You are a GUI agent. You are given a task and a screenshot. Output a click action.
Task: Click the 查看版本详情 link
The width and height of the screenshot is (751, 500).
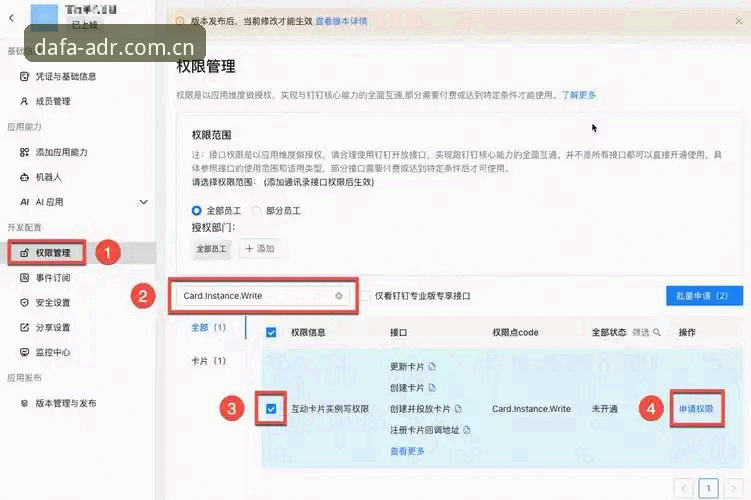[x=341, y=21]
